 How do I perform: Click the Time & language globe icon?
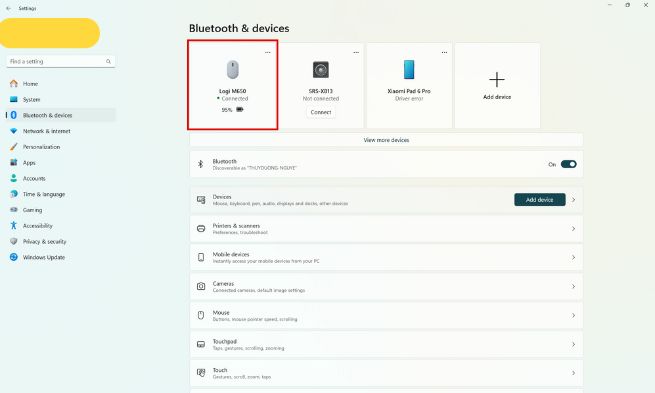click(14, 194)
